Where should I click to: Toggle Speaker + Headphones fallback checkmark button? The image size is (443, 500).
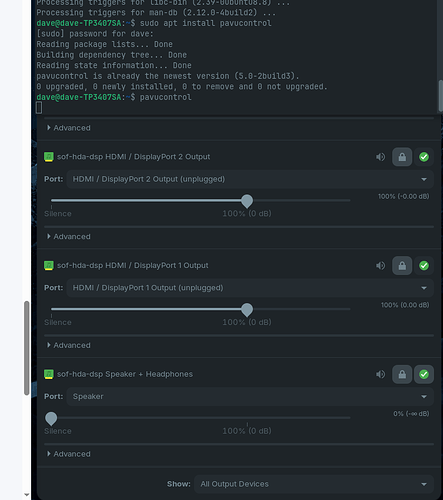(x=424, y=374)
